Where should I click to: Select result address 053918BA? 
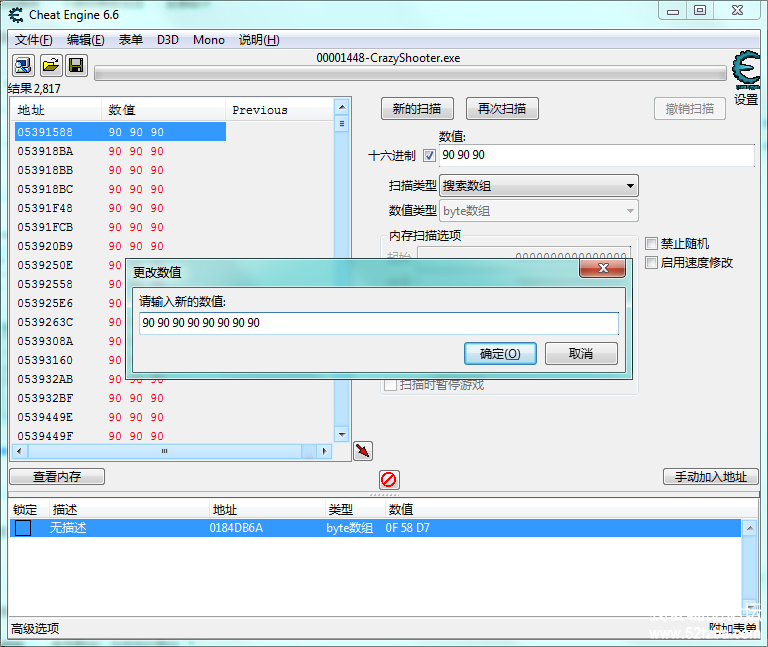click(x=45, y=151)
